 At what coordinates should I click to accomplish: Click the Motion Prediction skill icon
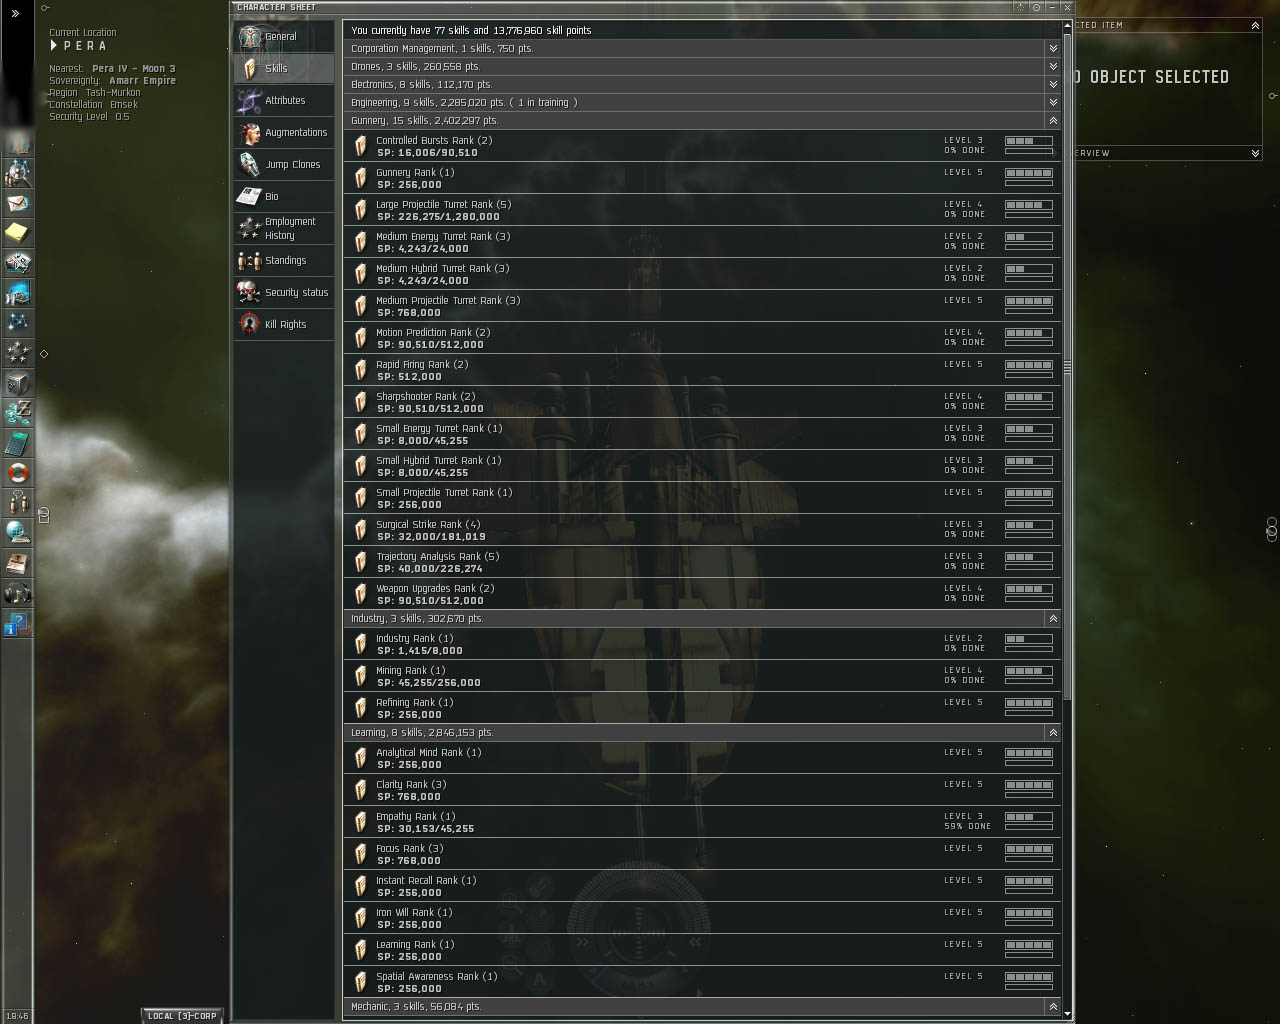361,338
